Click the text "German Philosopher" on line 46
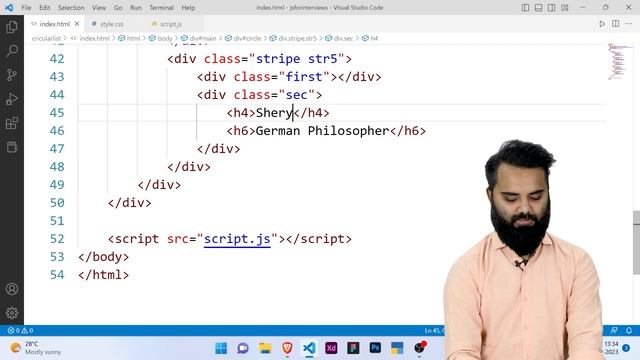 click(322, 131)
